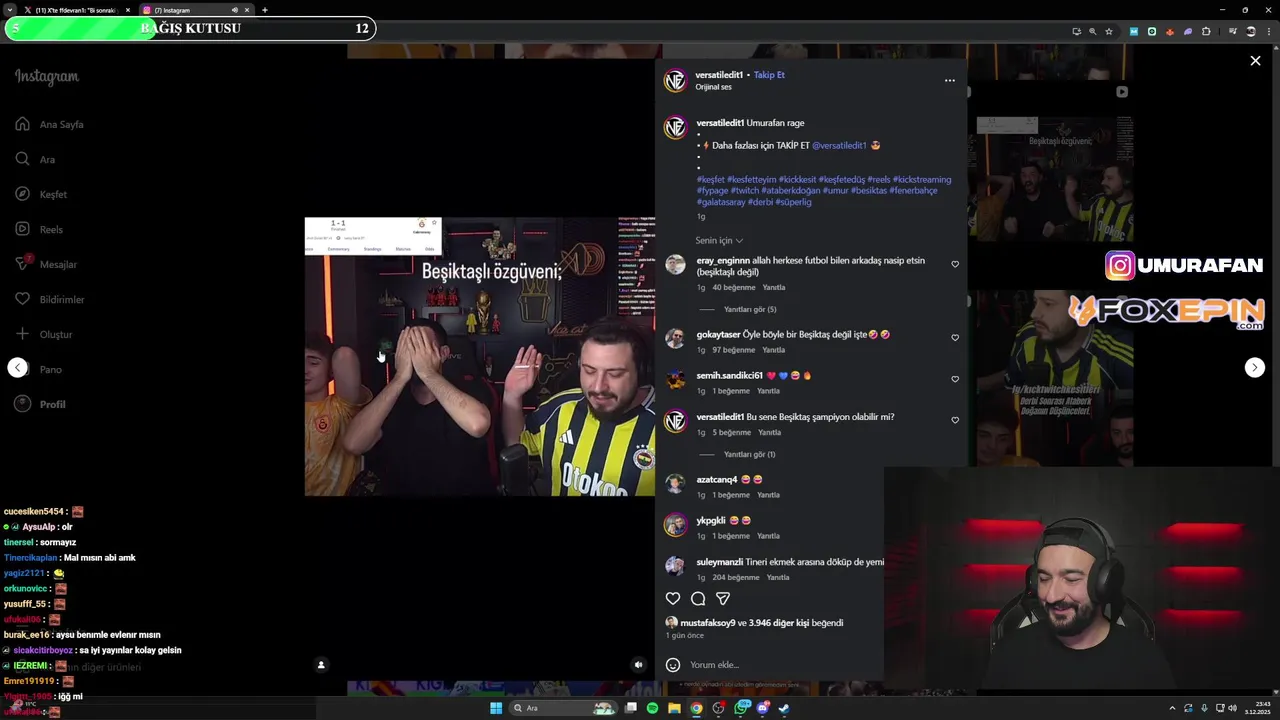This screenshot has height=720, width=1280.
Task: Reply to gokaytaser's comment with Yanıtla
Action: pyautogui.click(x=774, y=351)
